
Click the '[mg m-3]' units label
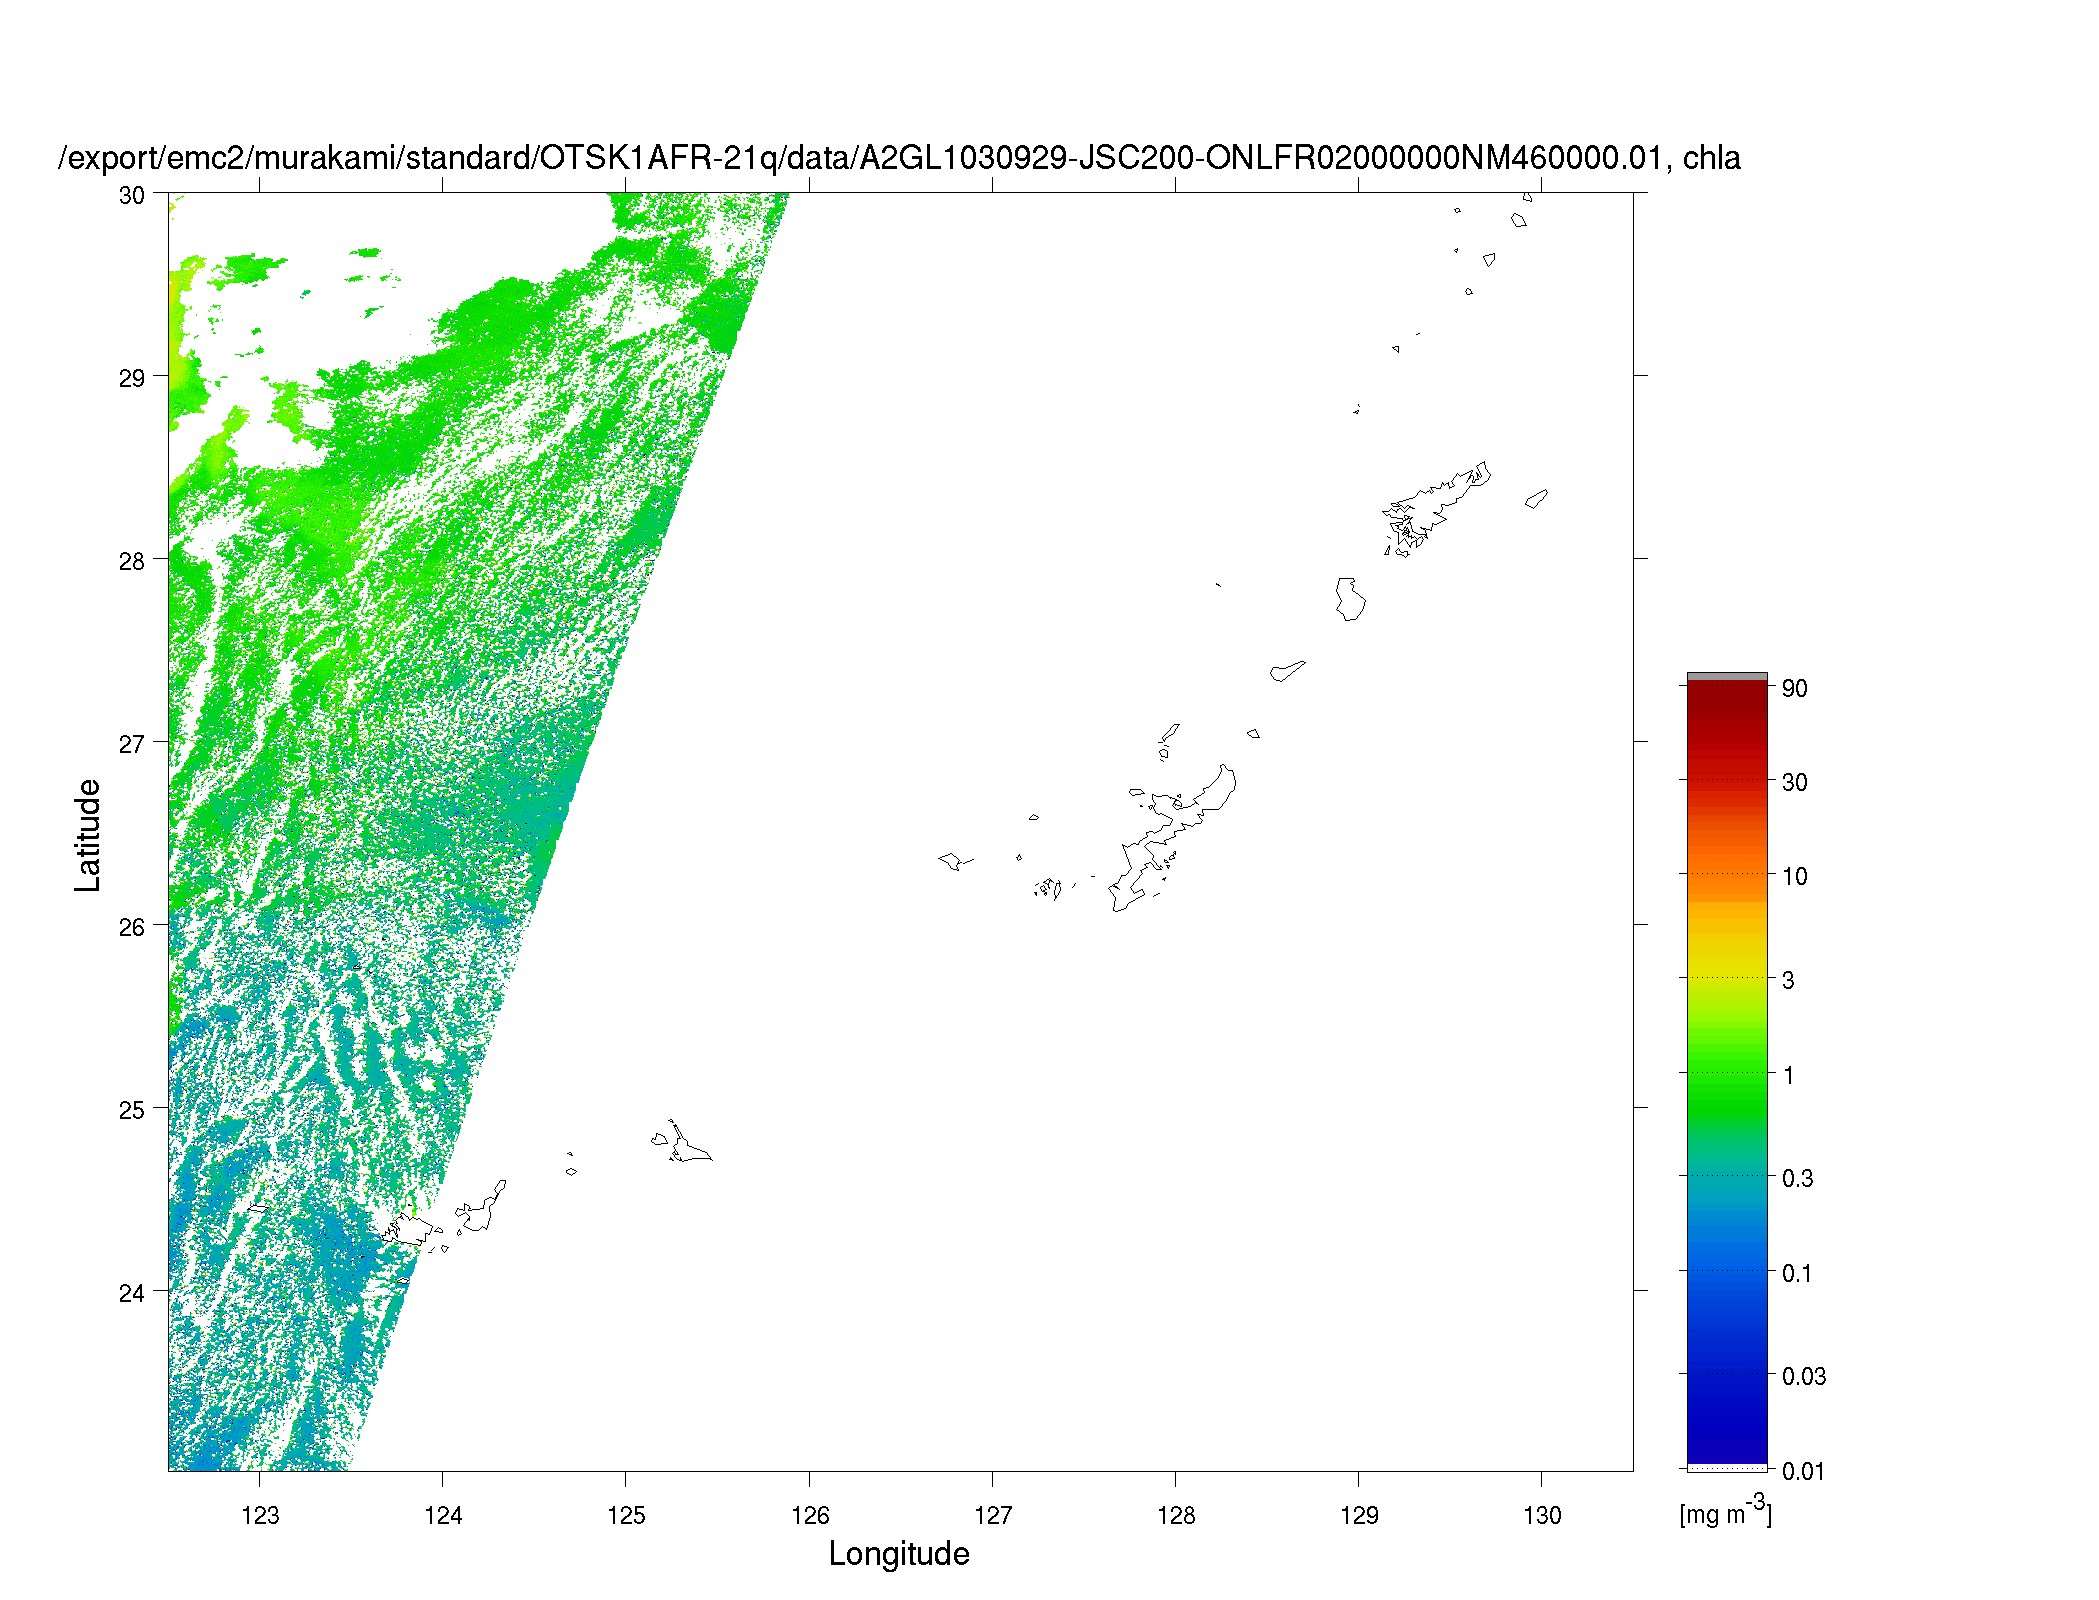coord(1726,1511)
